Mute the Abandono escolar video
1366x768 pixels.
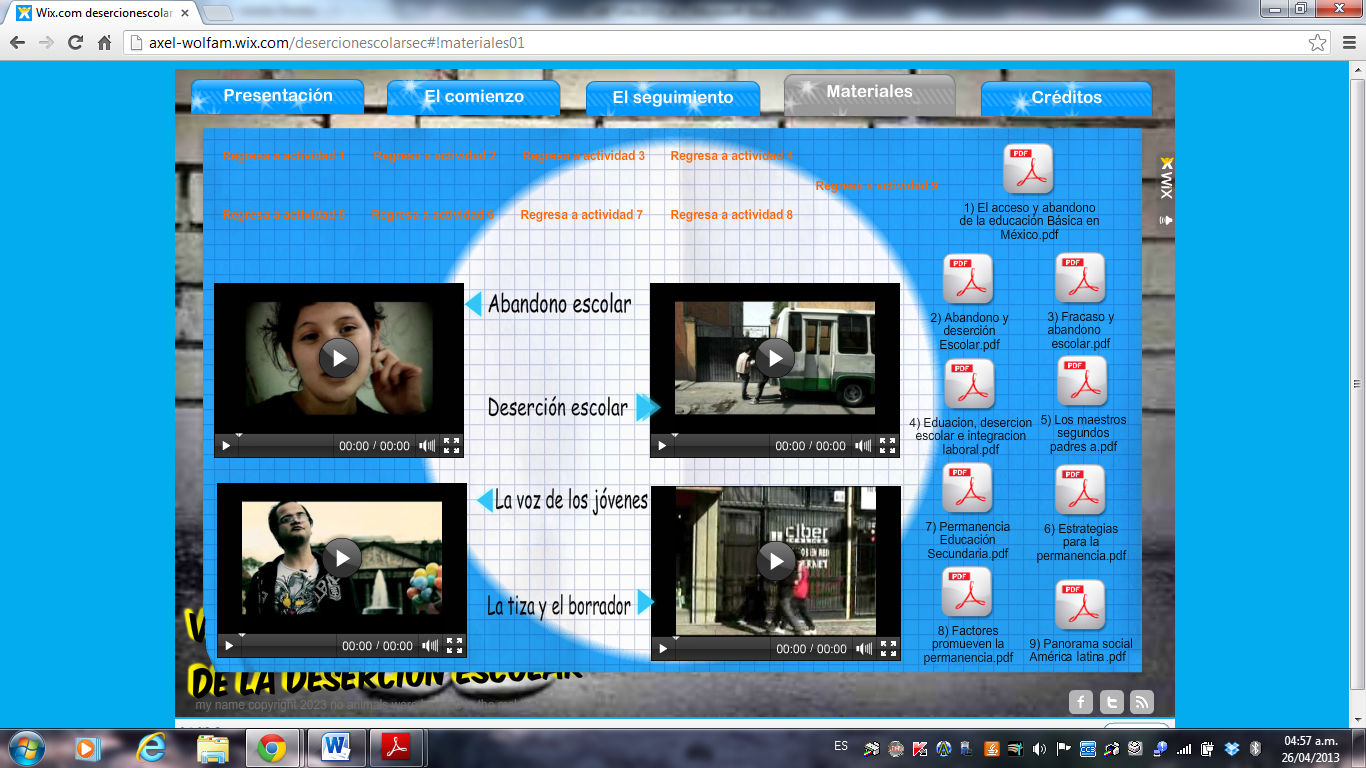(427, 446)
